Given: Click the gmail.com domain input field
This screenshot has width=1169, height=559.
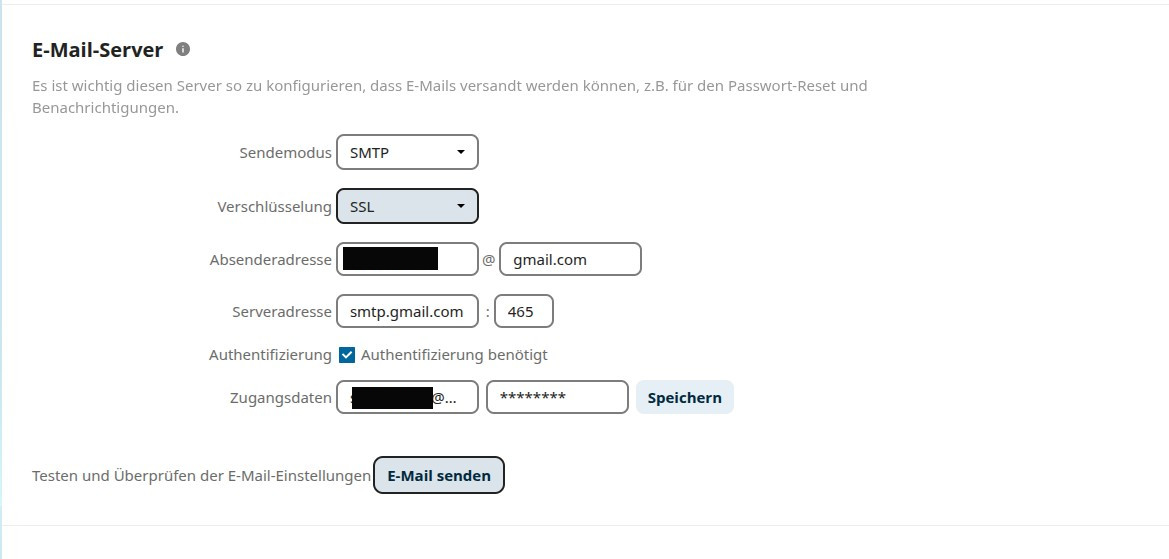Looking at the screenshot, I should pos(570,260).
